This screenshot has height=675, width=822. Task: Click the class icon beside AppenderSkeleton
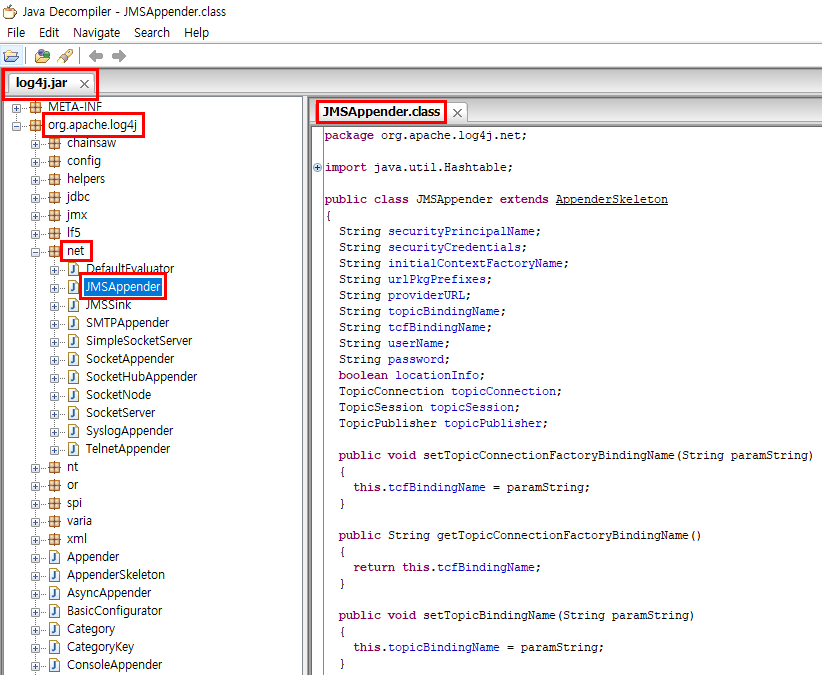point(55,575)
